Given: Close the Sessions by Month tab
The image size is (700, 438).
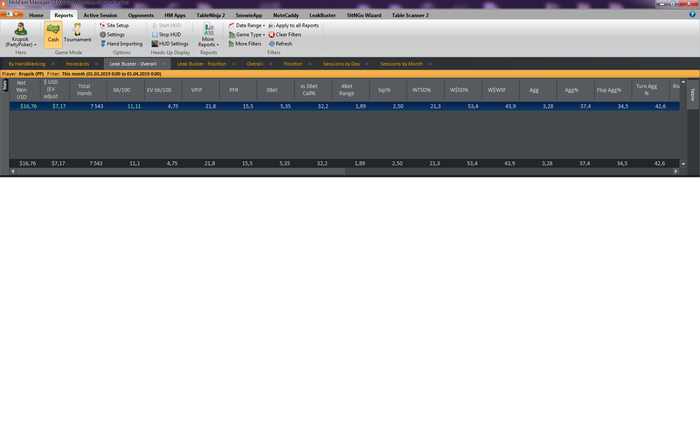Looking at the screenshot, I should [x=430, y=64].
